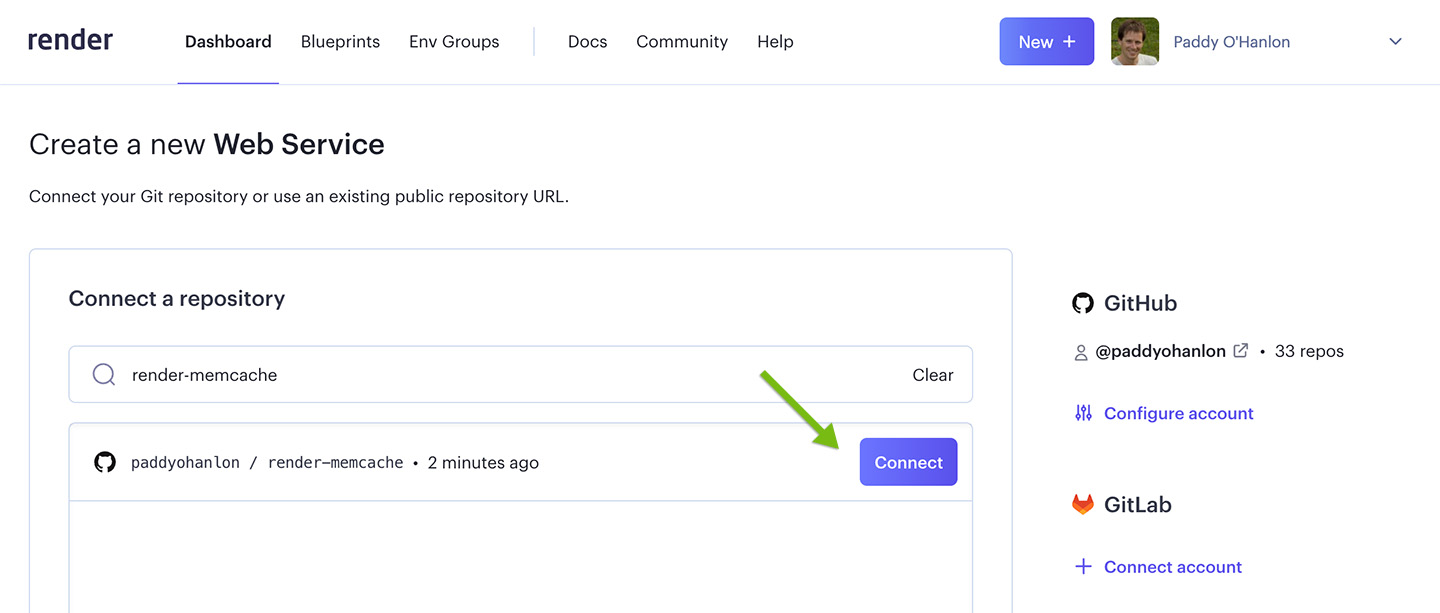Screen dimensions: 1440x613
Task: Connect the render-memcache repository
Action: (x=908, y=462)
